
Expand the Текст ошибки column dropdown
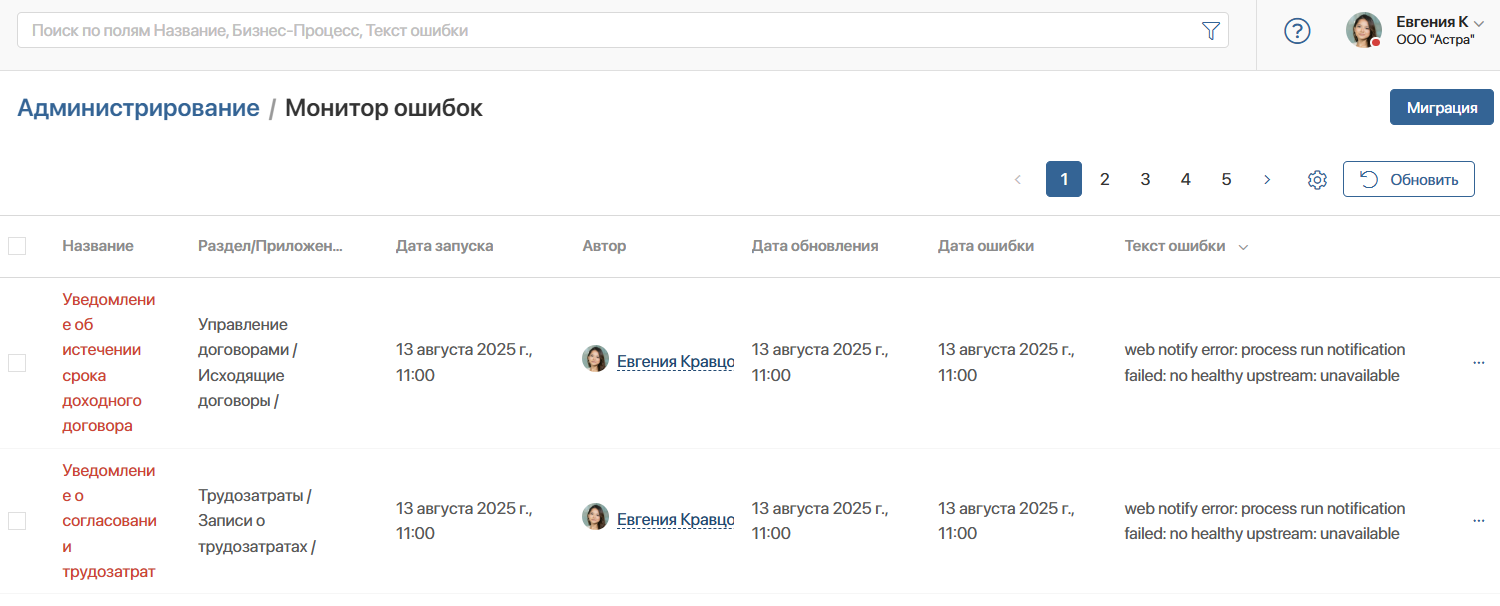point(1243,247)
